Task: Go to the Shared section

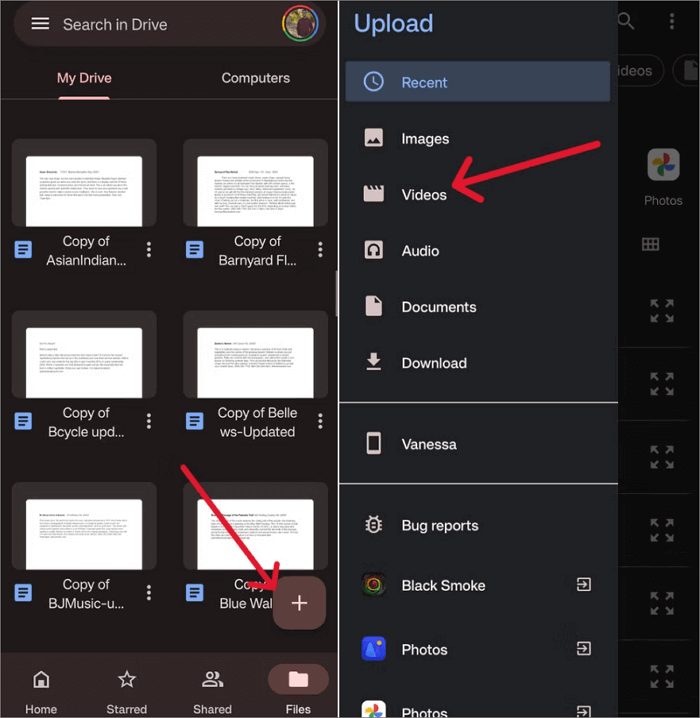Action: (x=212, y=680)
